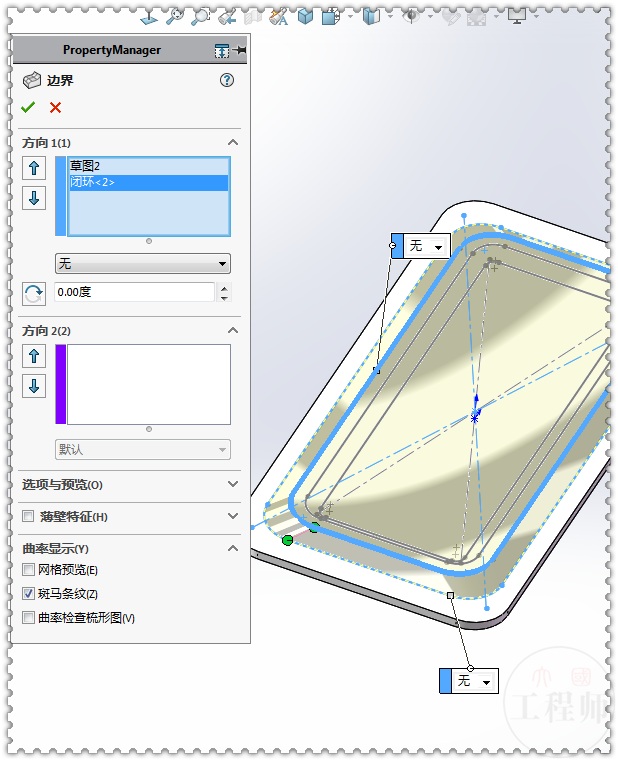Viewport: 618px width, 761px height.
Task: Click the blue origin marker on model
Action: 474,417
